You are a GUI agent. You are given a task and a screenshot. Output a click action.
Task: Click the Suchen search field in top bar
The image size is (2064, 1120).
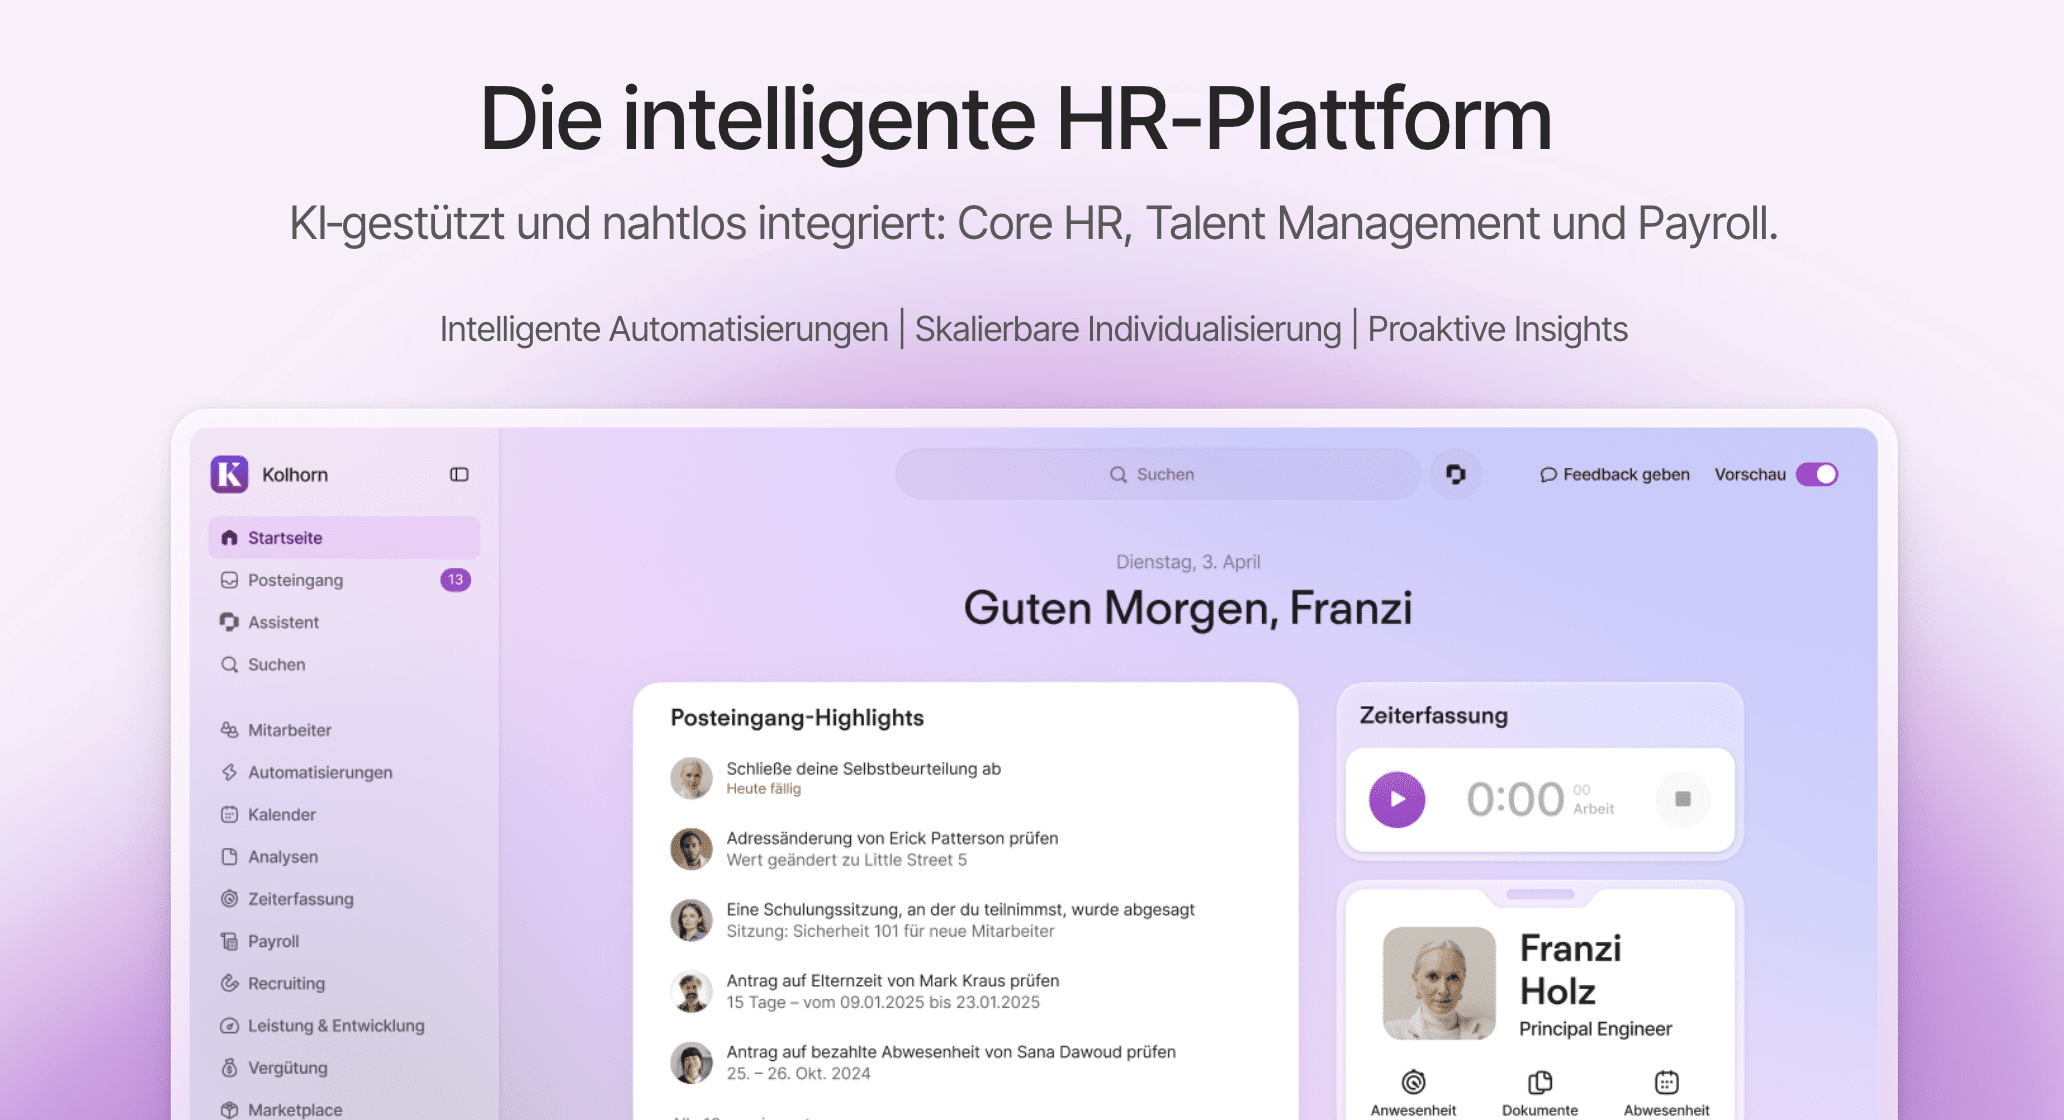[x=1157, y=474]
